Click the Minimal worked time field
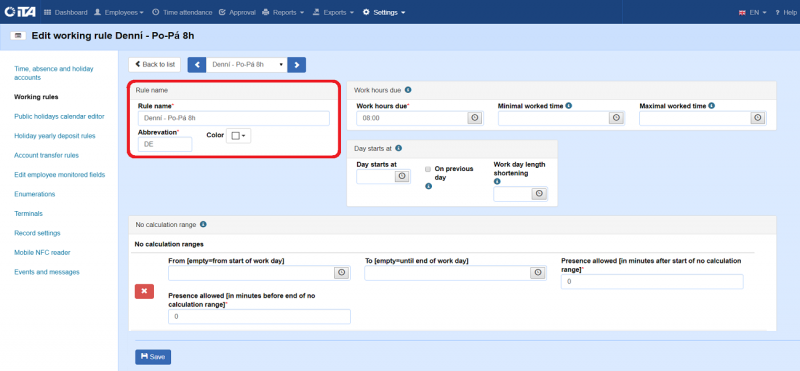This screenshot has height=371, width=800. [x=554, y=118]
